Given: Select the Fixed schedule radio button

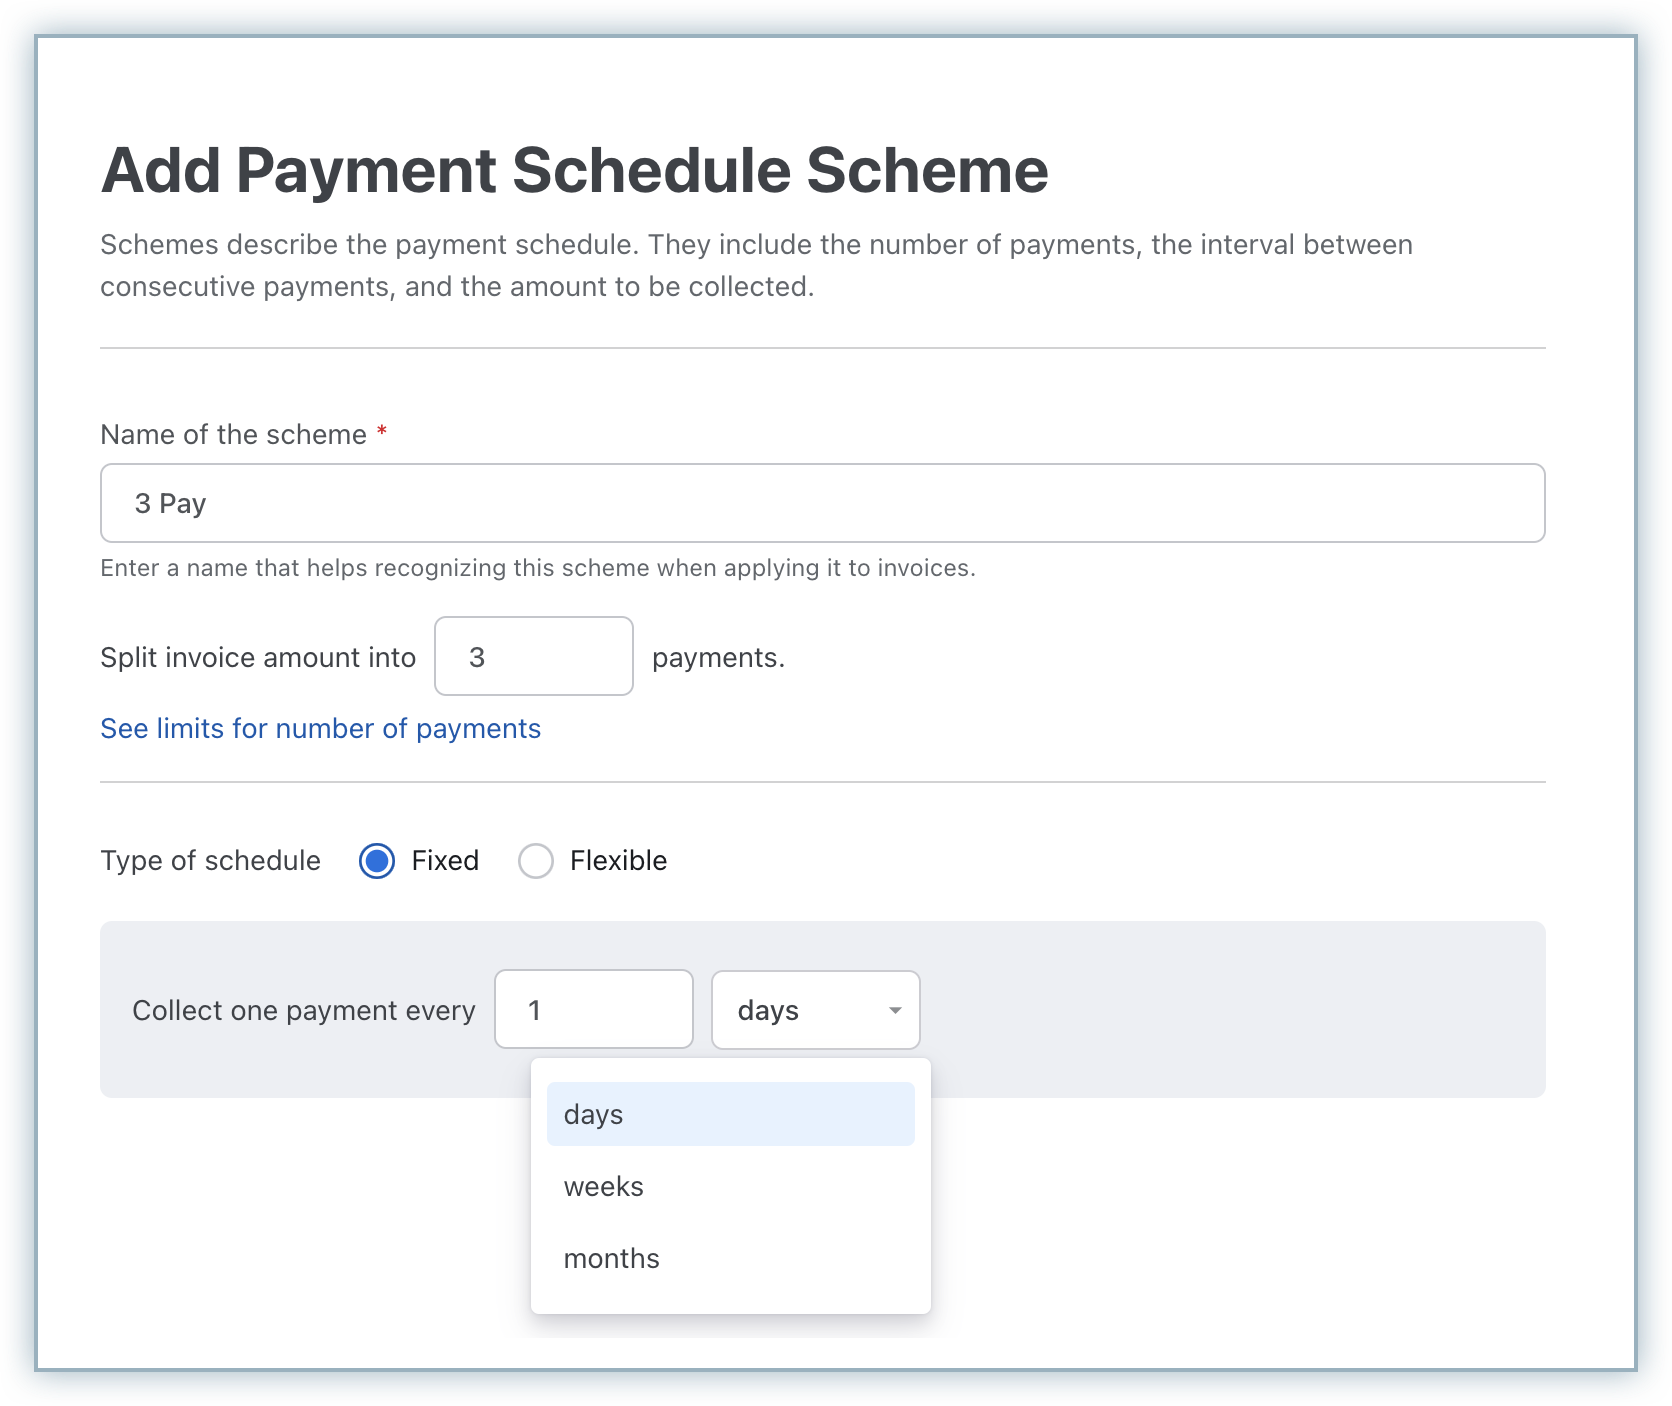Looking at the screenshot, I should (x=377, y=861).
